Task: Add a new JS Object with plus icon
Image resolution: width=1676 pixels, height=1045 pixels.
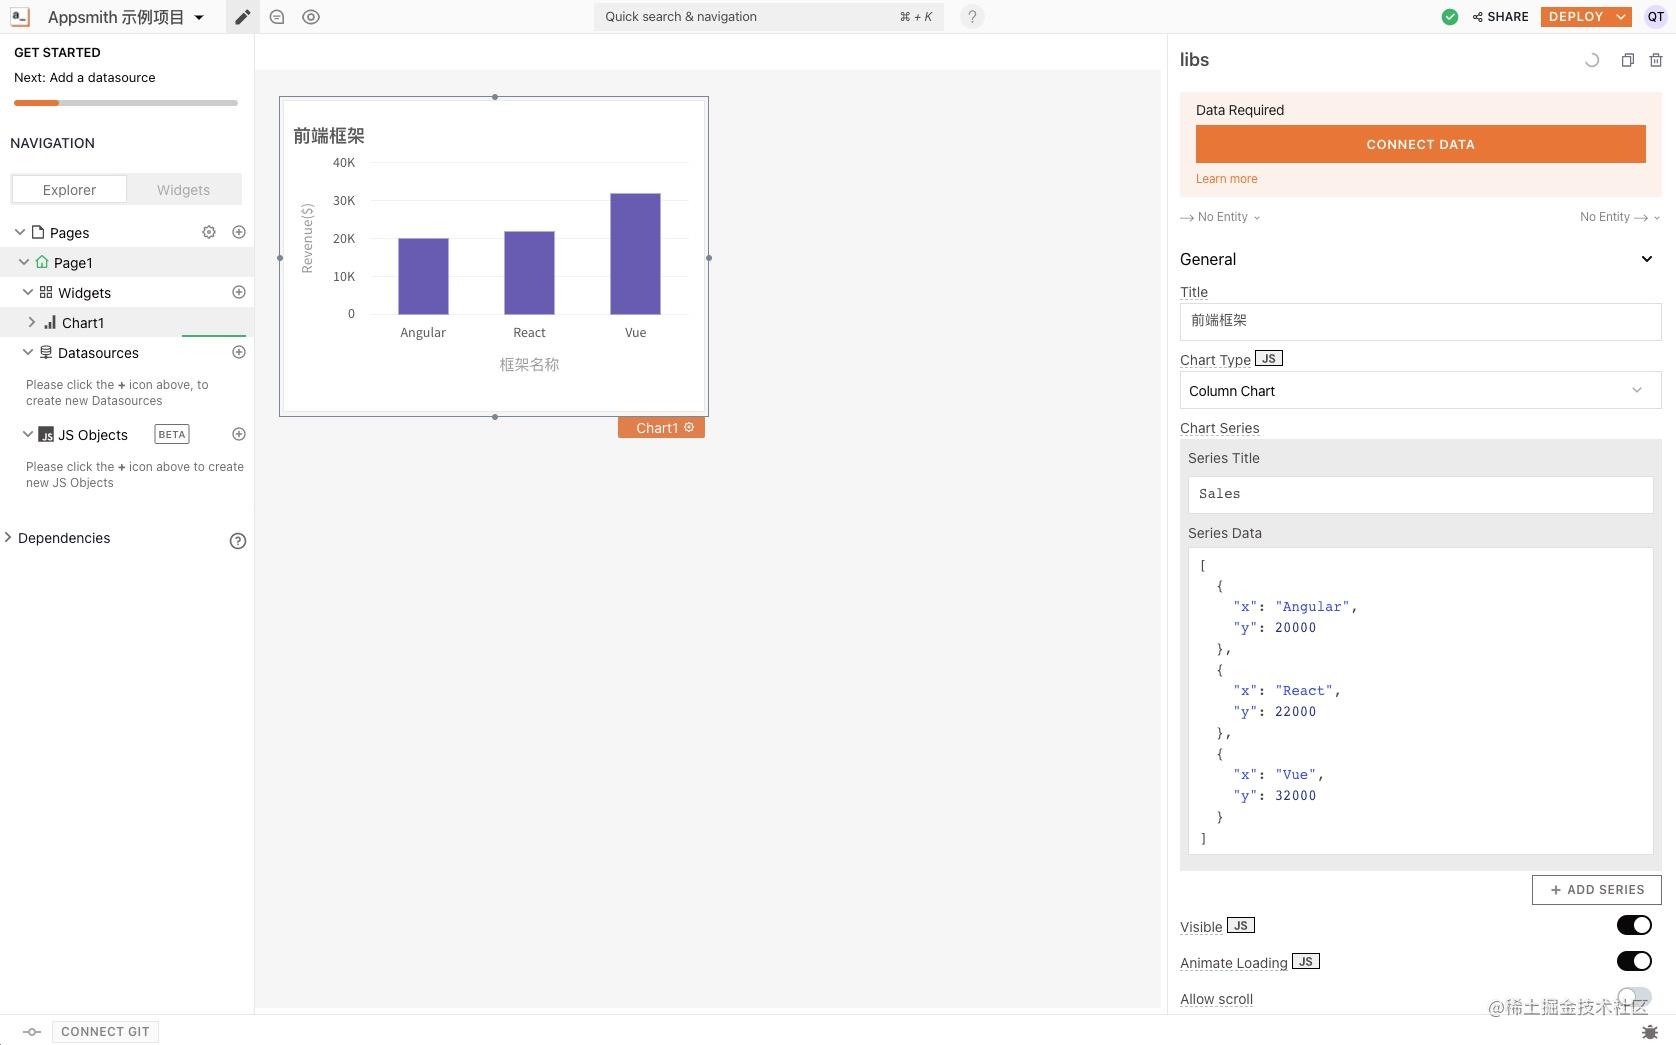Action: 239,434
